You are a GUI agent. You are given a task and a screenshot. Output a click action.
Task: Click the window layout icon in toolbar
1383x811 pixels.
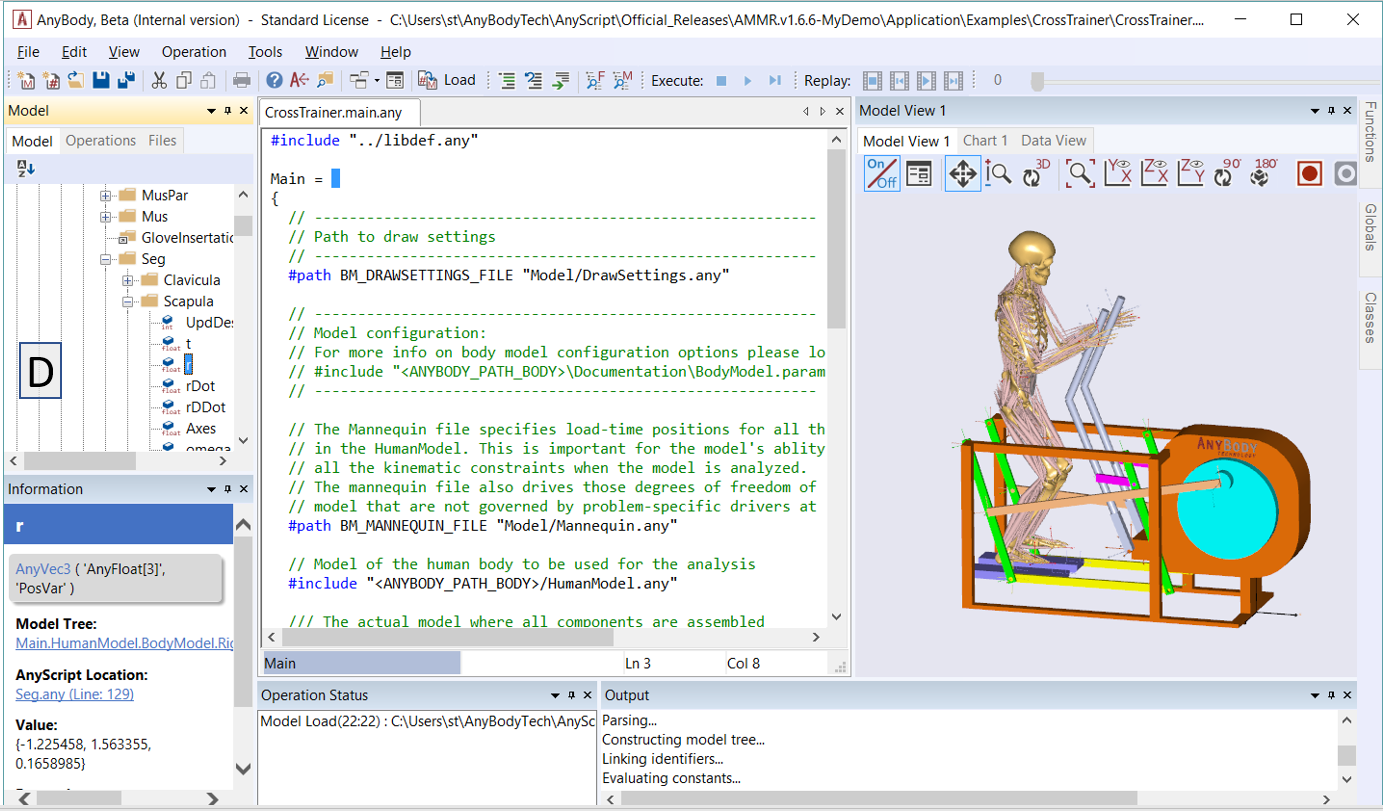pyautogui.click(x=358, y=80)
